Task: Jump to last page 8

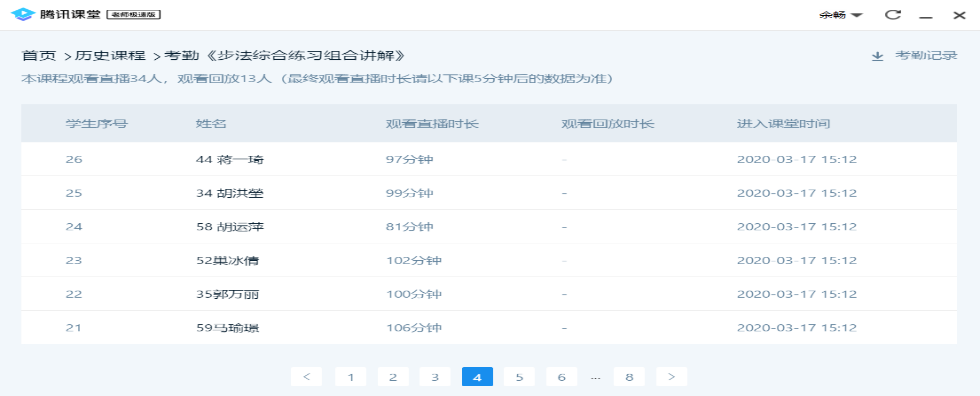Action: 629,377
